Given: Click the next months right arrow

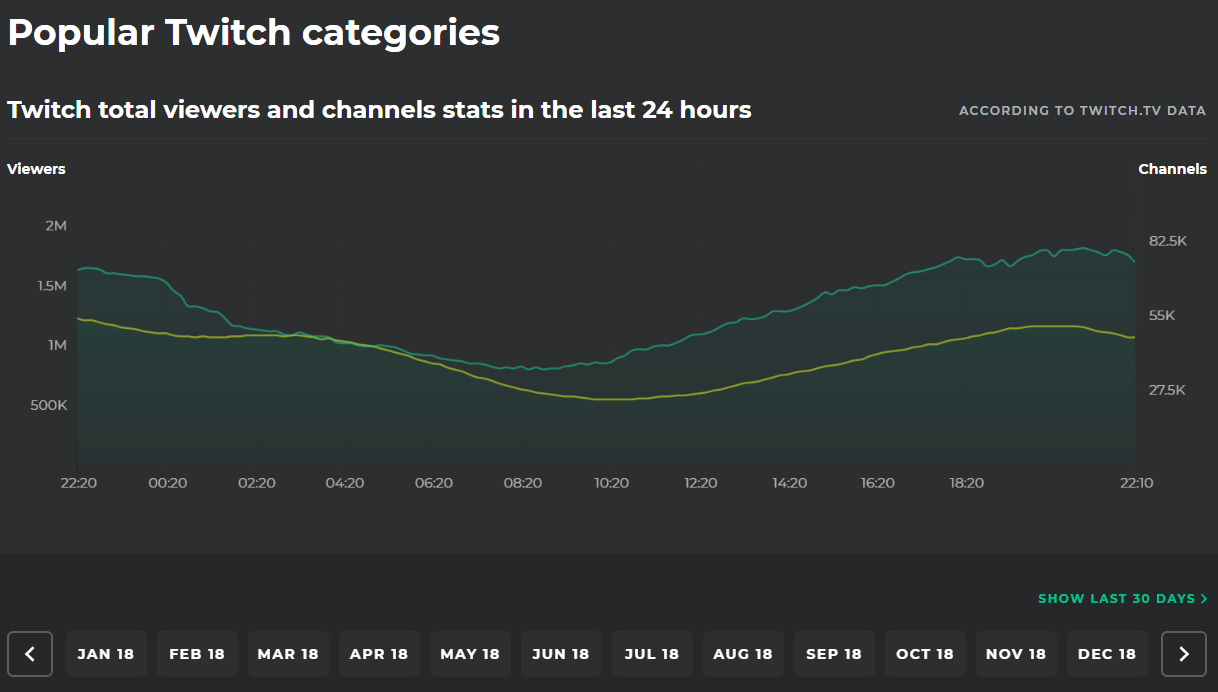Looking at the screenshot, I should click(1184, 654).
